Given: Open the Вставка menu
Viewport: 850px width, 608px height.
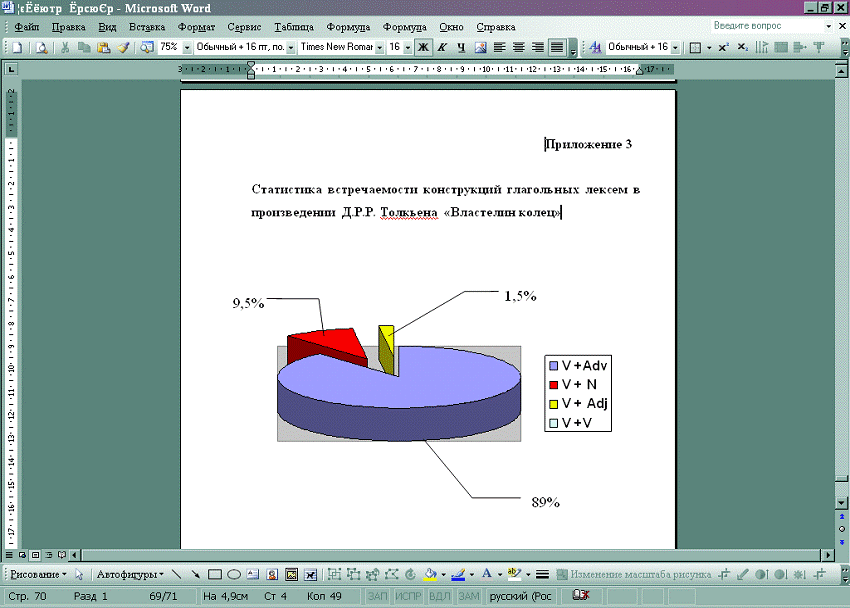Looking at the screenshot, I should [146, 27].
